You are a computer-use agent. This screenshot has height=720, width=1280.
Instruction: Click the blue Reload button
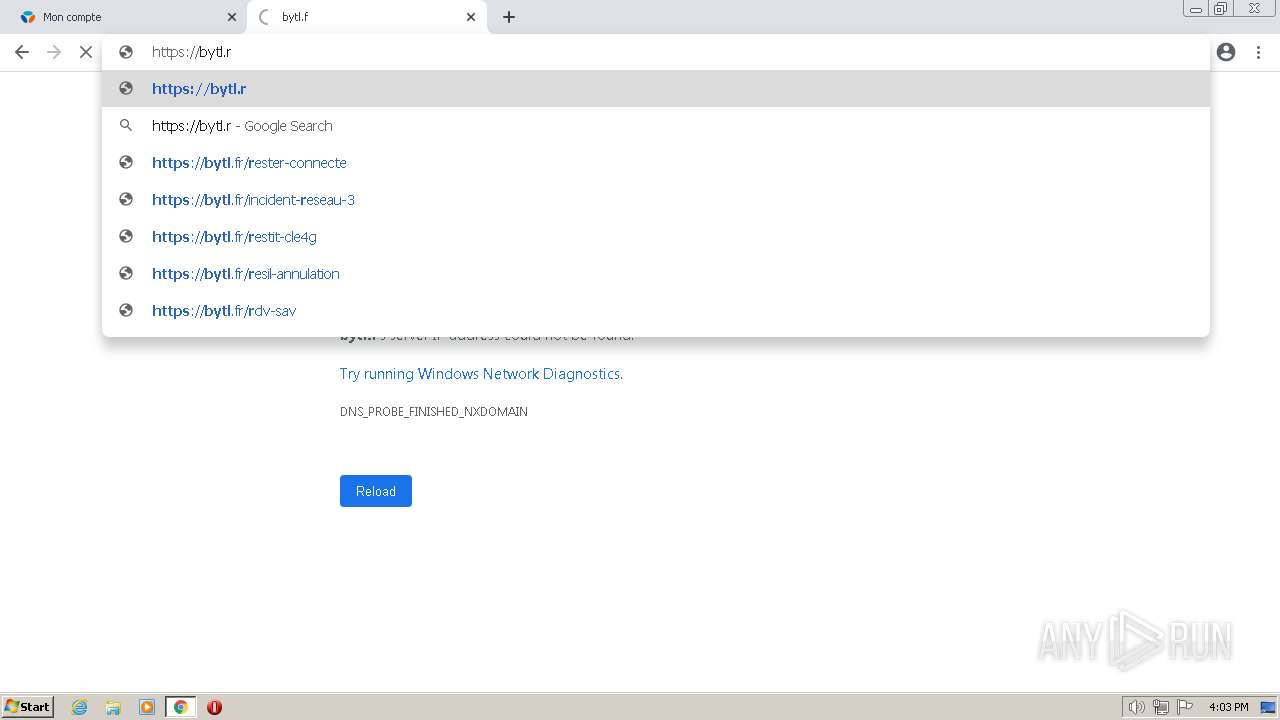(x=376, y=491)
